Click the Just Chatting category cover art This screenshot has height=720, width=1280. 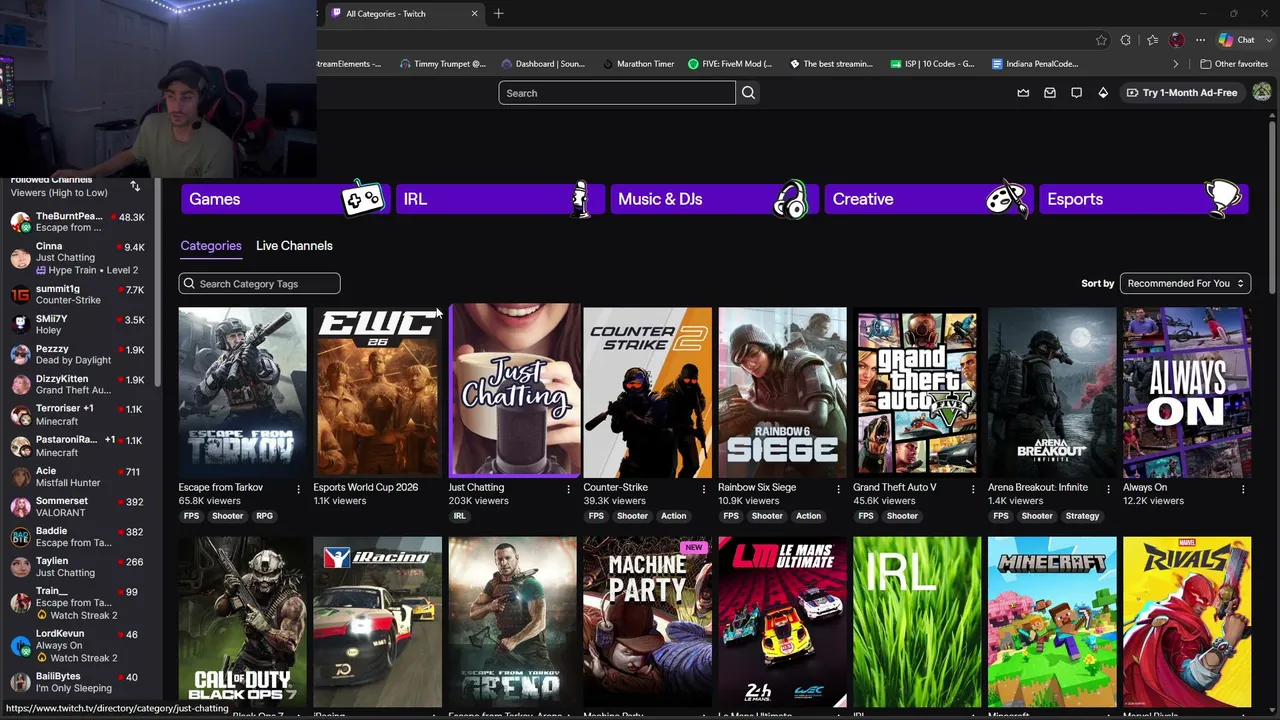[x=513, y=391]
